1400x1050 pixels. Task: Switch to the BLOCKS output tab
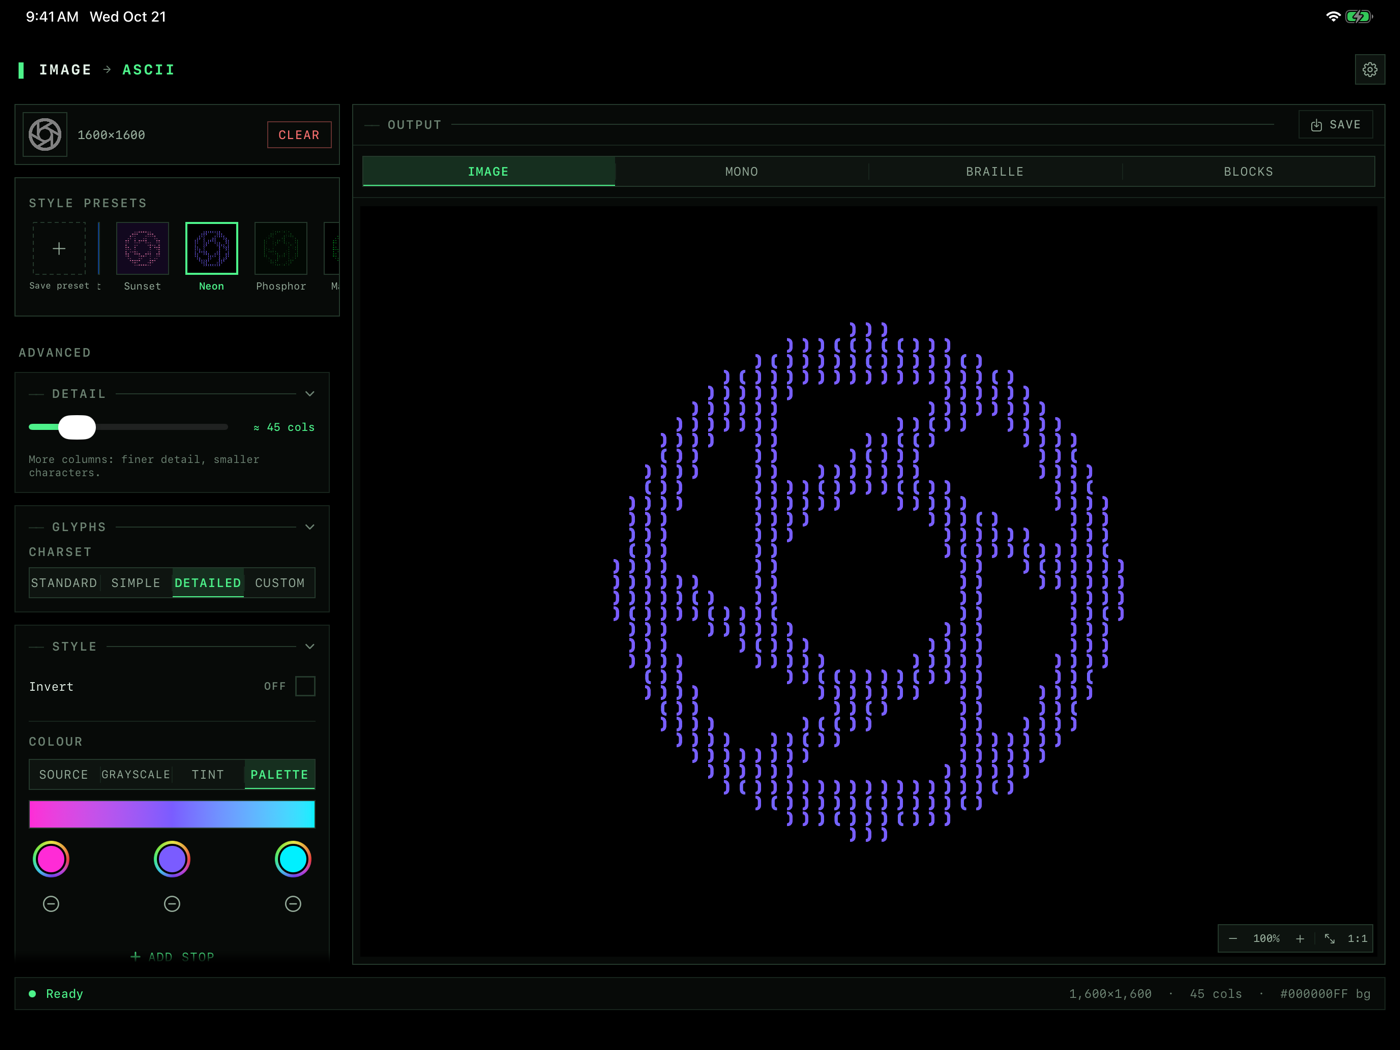[x=1248, y=172]
